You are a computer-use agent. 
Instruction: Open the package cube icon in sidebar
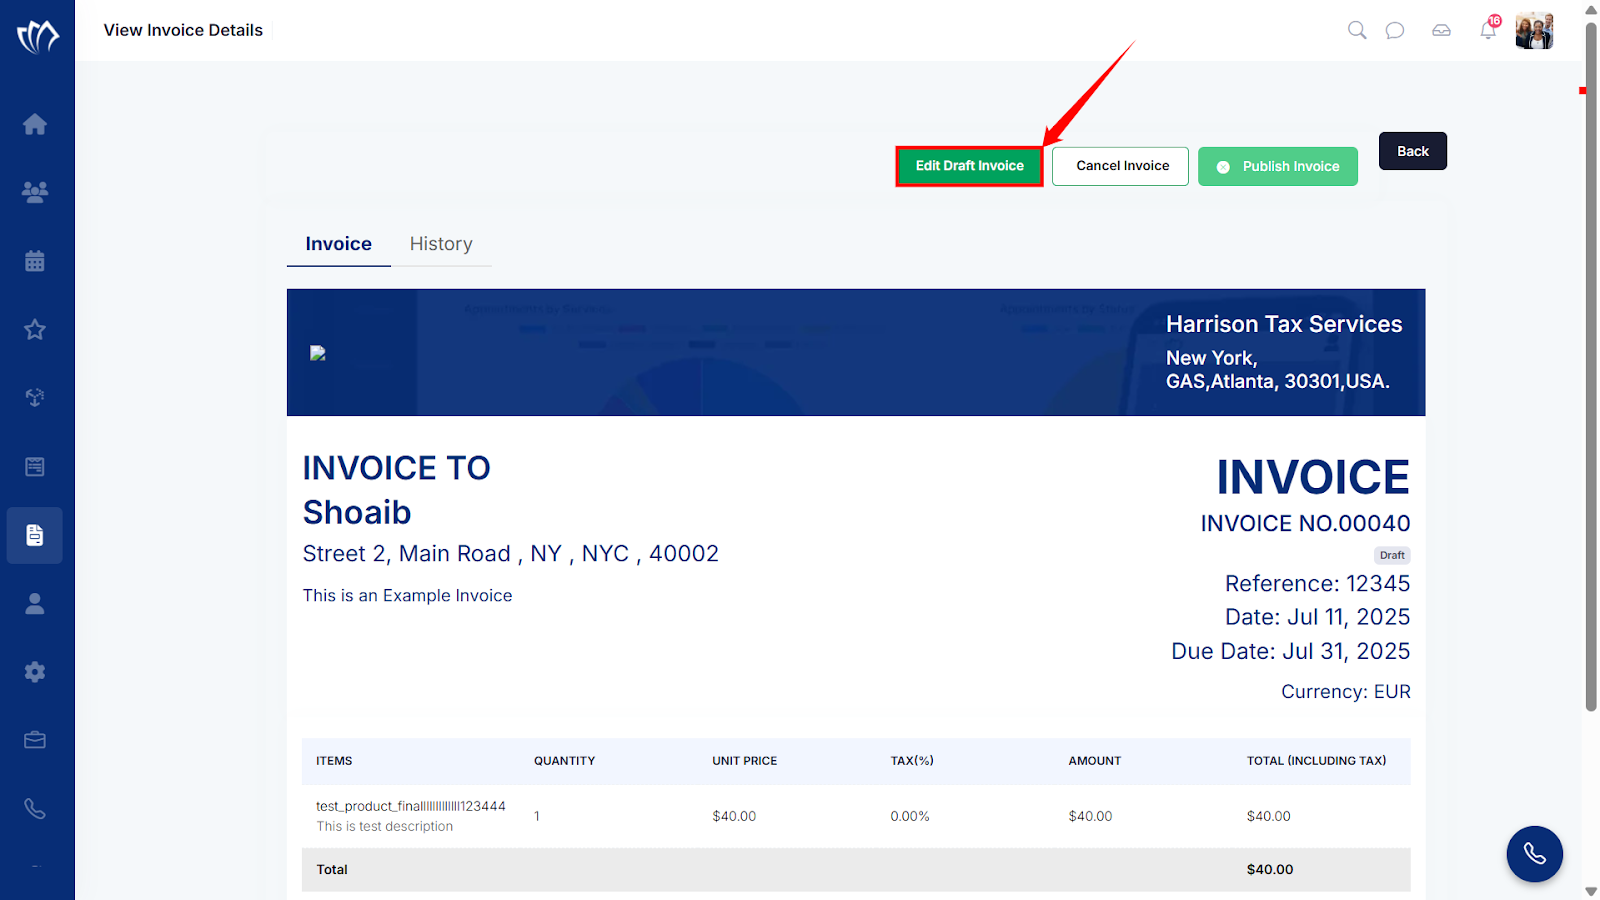[x=35, y=398]
